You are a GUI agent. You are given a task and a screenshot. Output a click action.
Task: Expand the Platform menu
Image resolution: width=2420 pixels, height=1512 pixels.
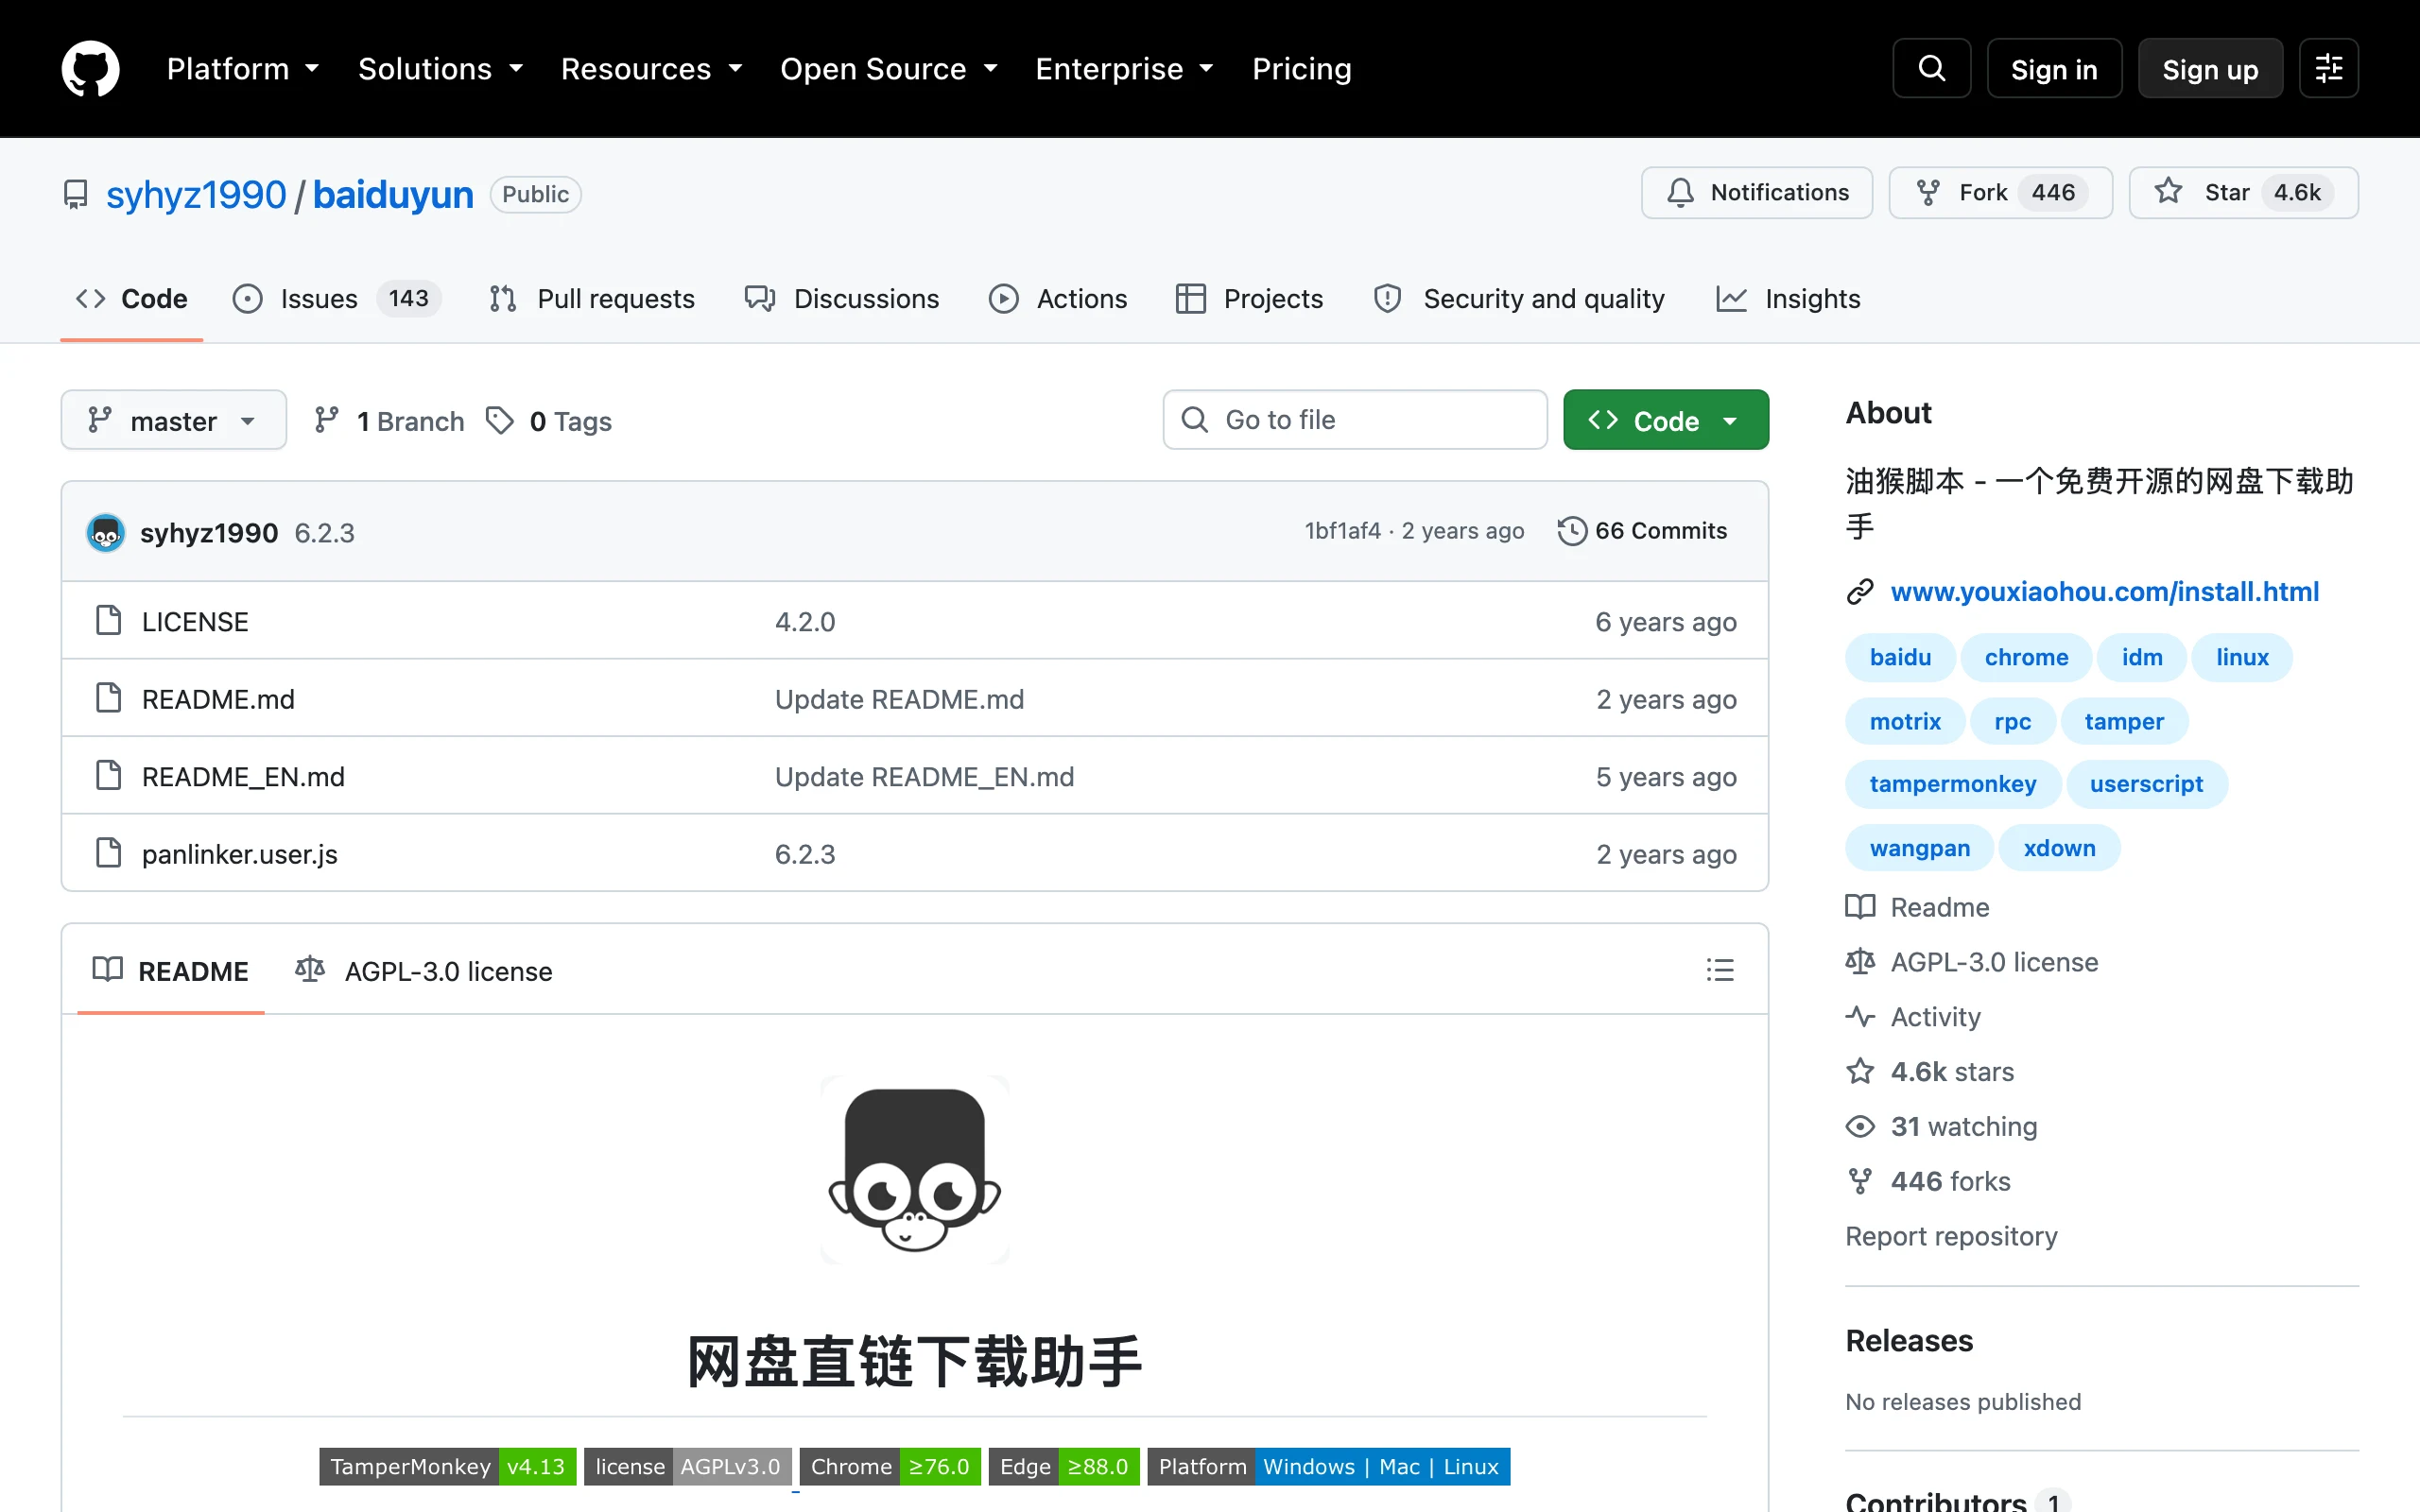point(243,68)
